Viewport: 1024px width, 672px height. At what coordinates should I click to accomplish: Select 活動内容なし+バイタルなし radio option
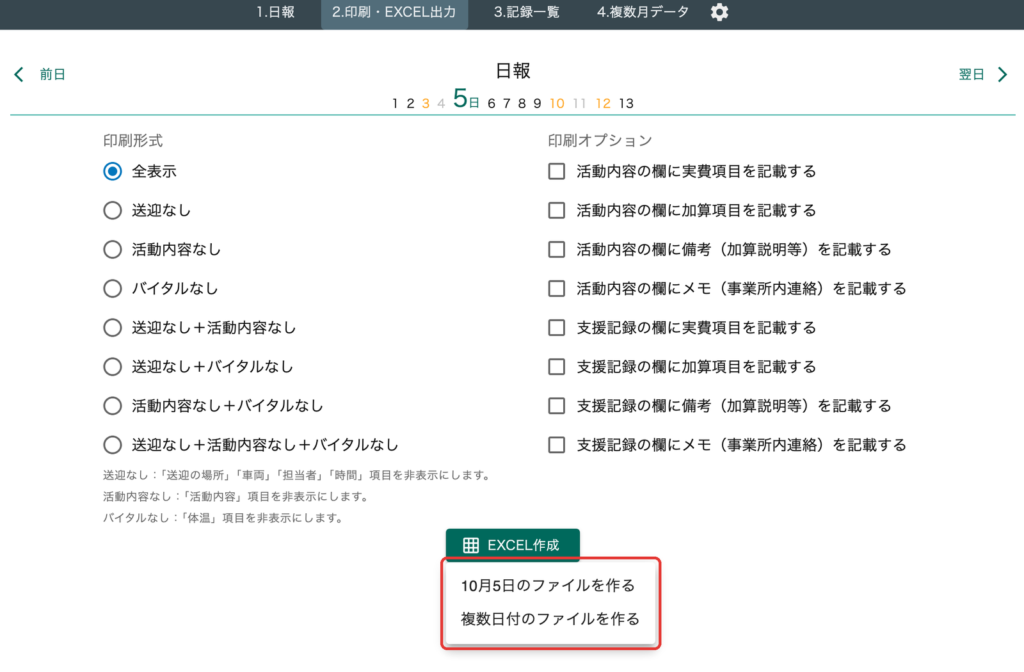pyautogui.click(x=112, y=406)
